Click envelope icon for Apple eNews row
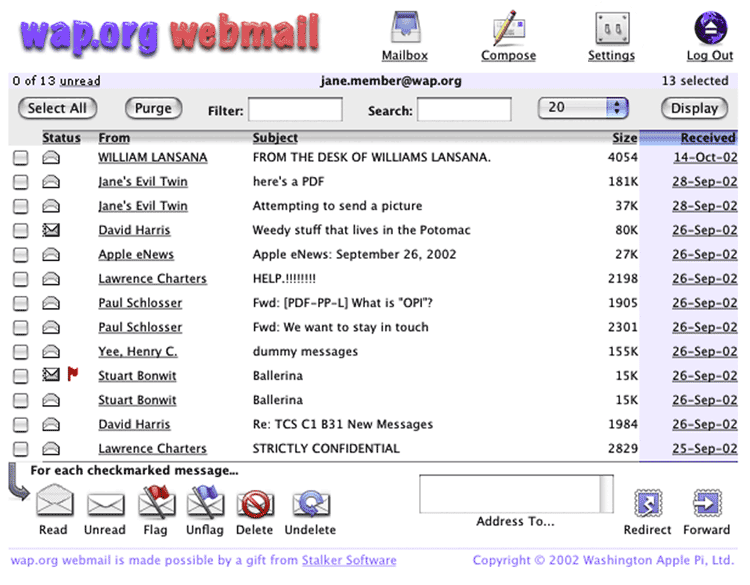This screenshot has height=585, width=750. 51,254
